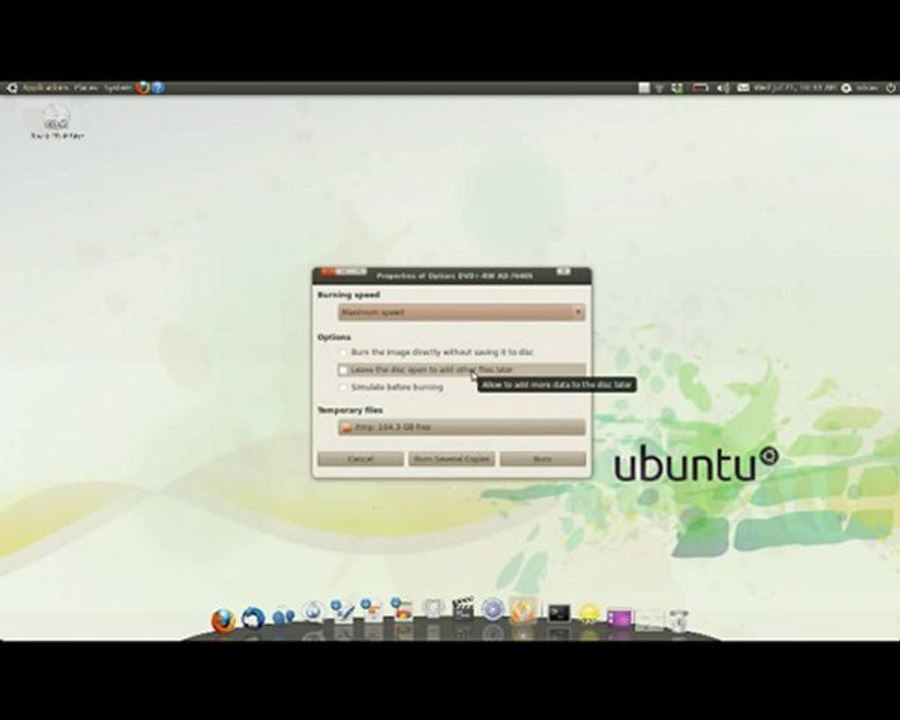Click the Cancel button in the dialog

tap(360, 459)
